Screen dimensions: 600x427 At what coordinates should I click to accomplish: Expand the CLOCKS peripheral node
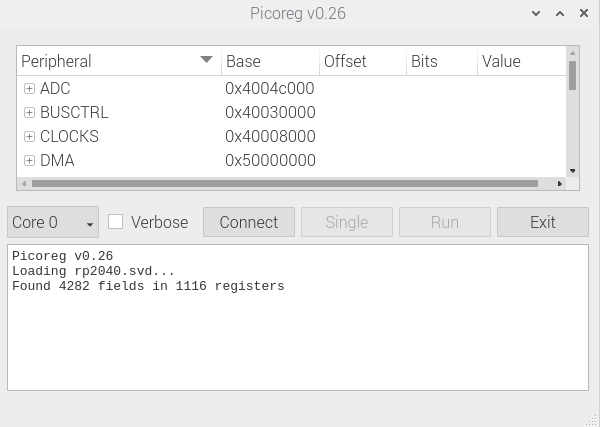[29, 136]
